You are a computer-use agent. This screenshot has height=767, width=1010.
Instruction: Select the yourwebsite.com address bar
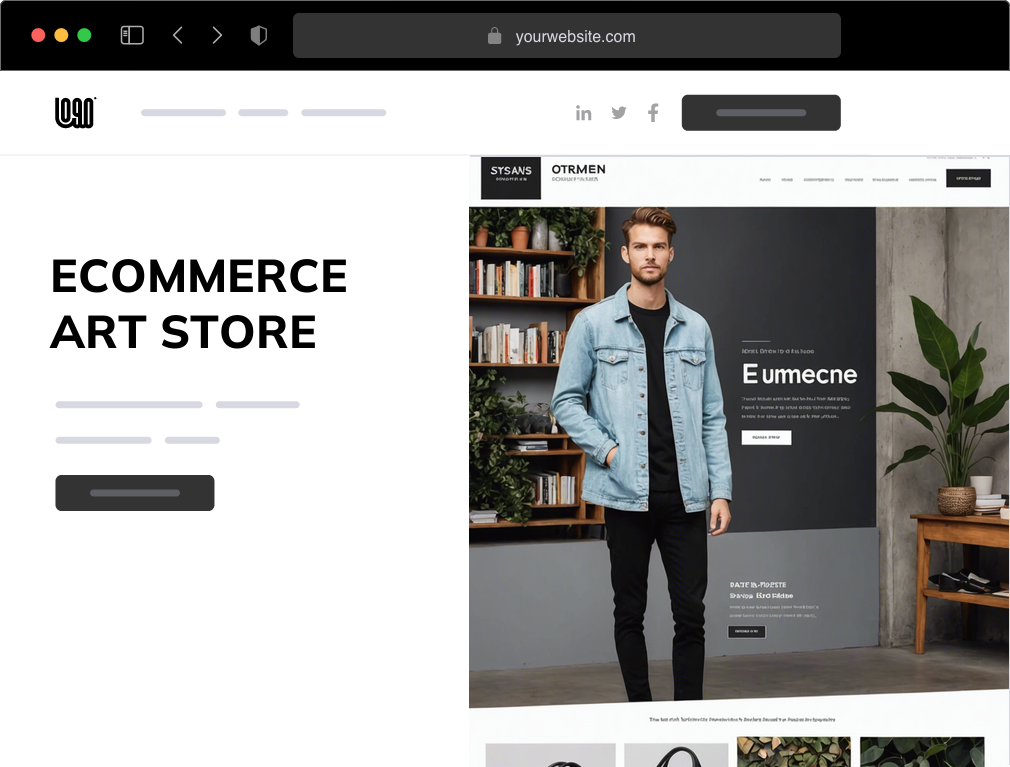coord(567,35)
